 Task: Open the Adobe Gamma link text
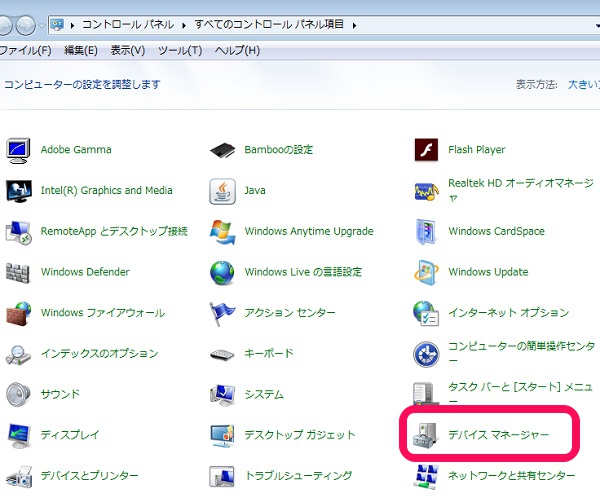(76, 149)
